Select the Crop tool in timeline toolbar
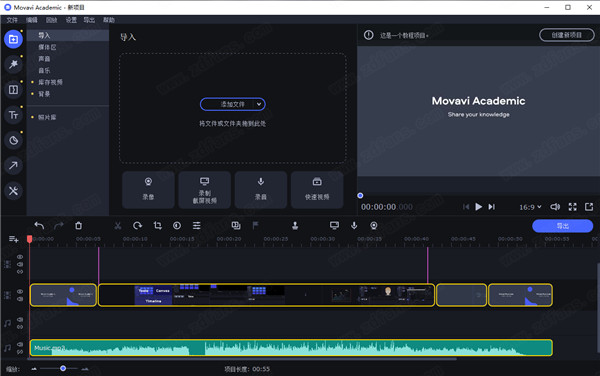This screenshot has width=600, height=376. [157, 226]
